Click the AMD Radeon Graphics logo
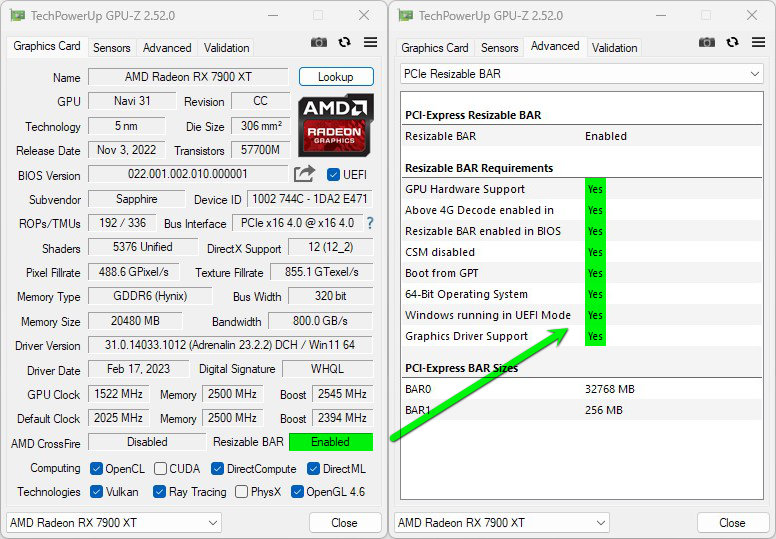 (x=336, y=125)
